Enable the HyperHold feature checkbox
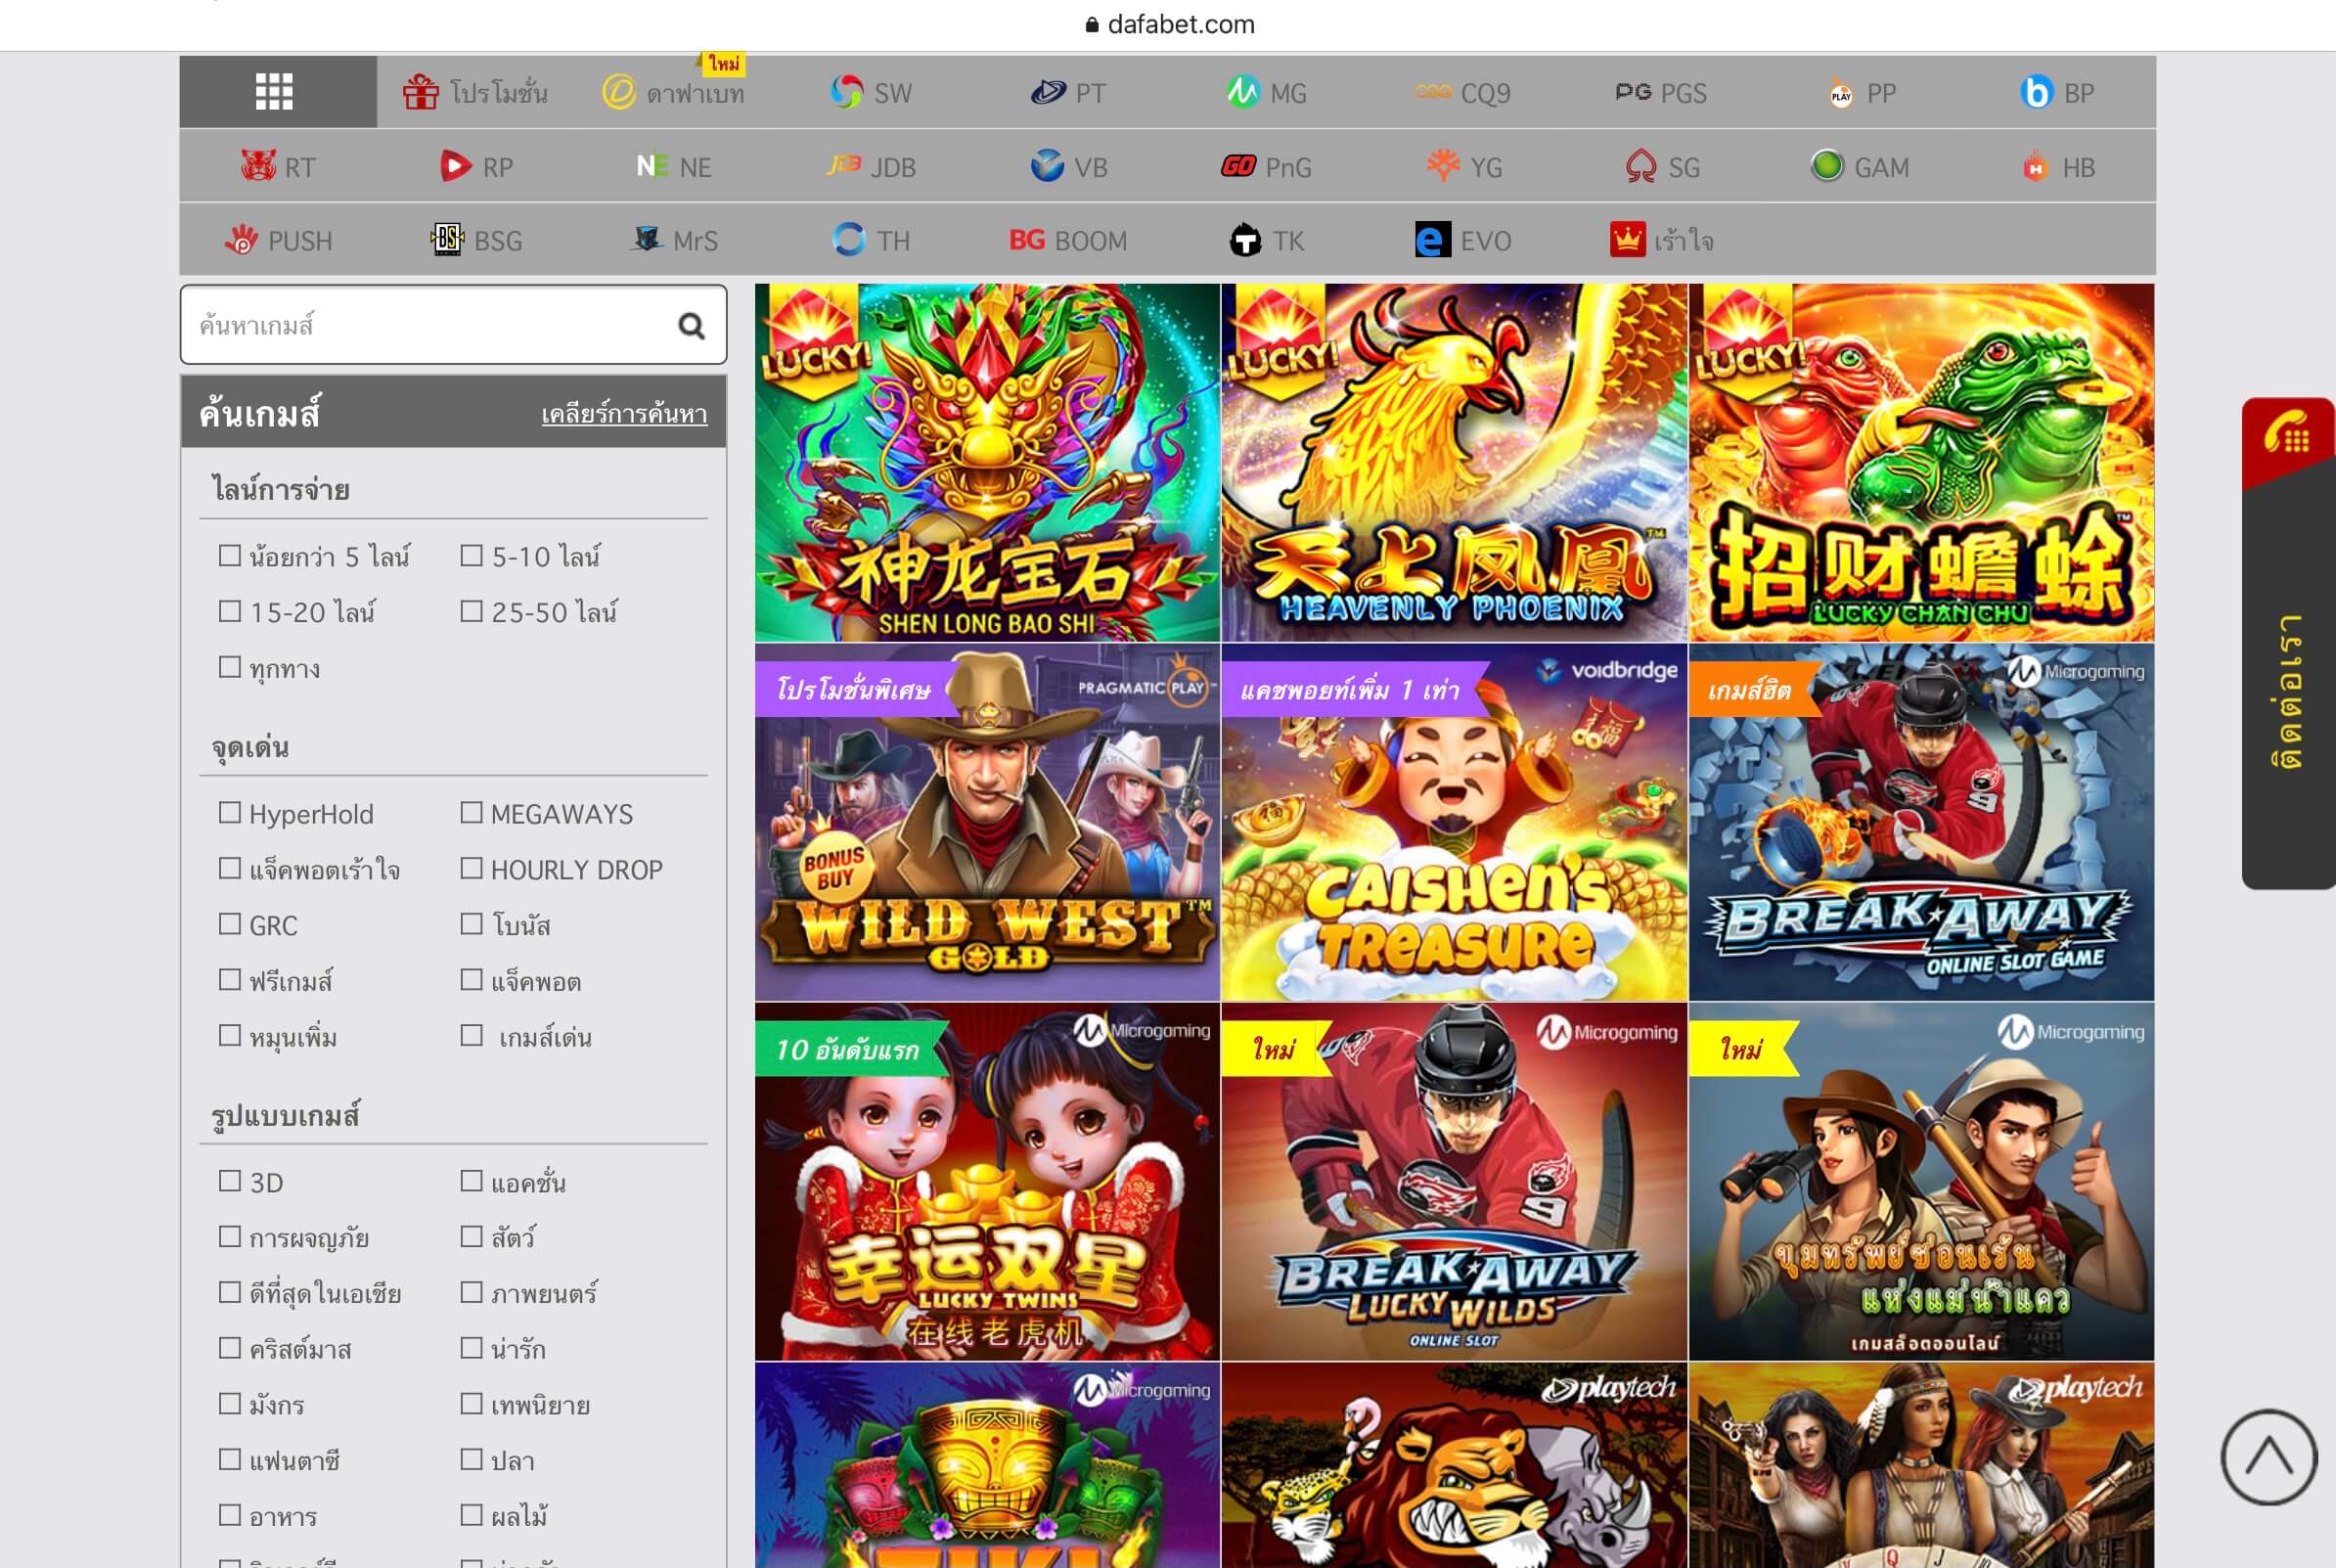The image size is (2336, 1568). 230,812
